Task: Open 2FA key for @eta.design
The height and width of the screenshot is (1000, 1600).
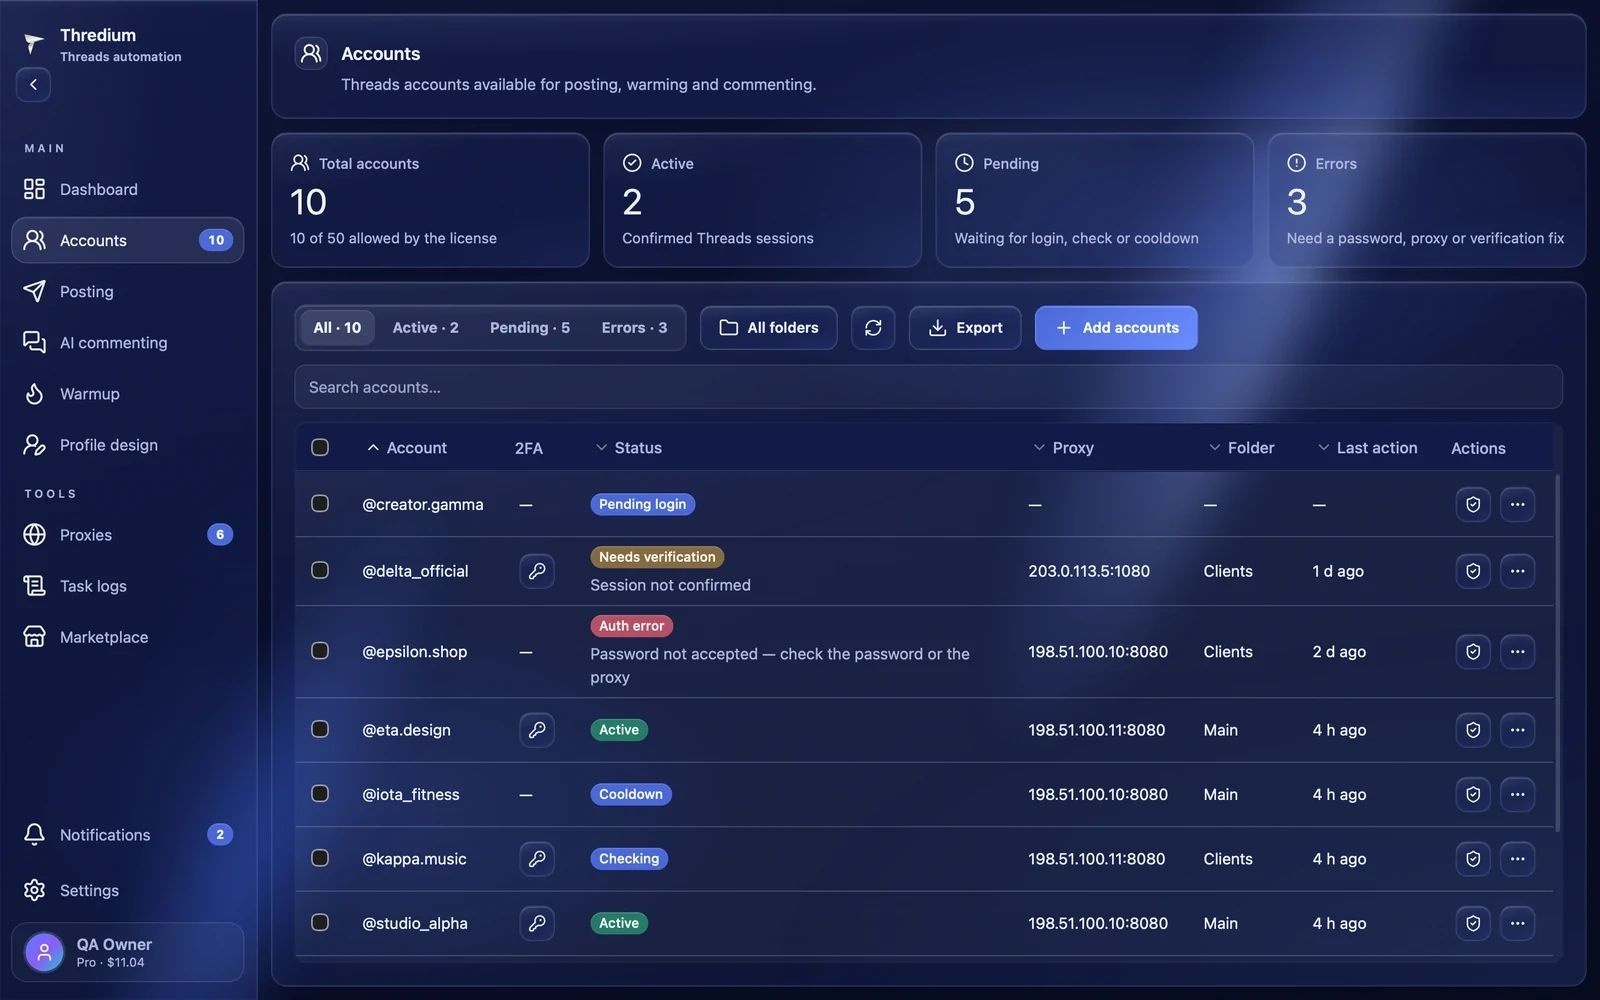Action: point(537,730)
